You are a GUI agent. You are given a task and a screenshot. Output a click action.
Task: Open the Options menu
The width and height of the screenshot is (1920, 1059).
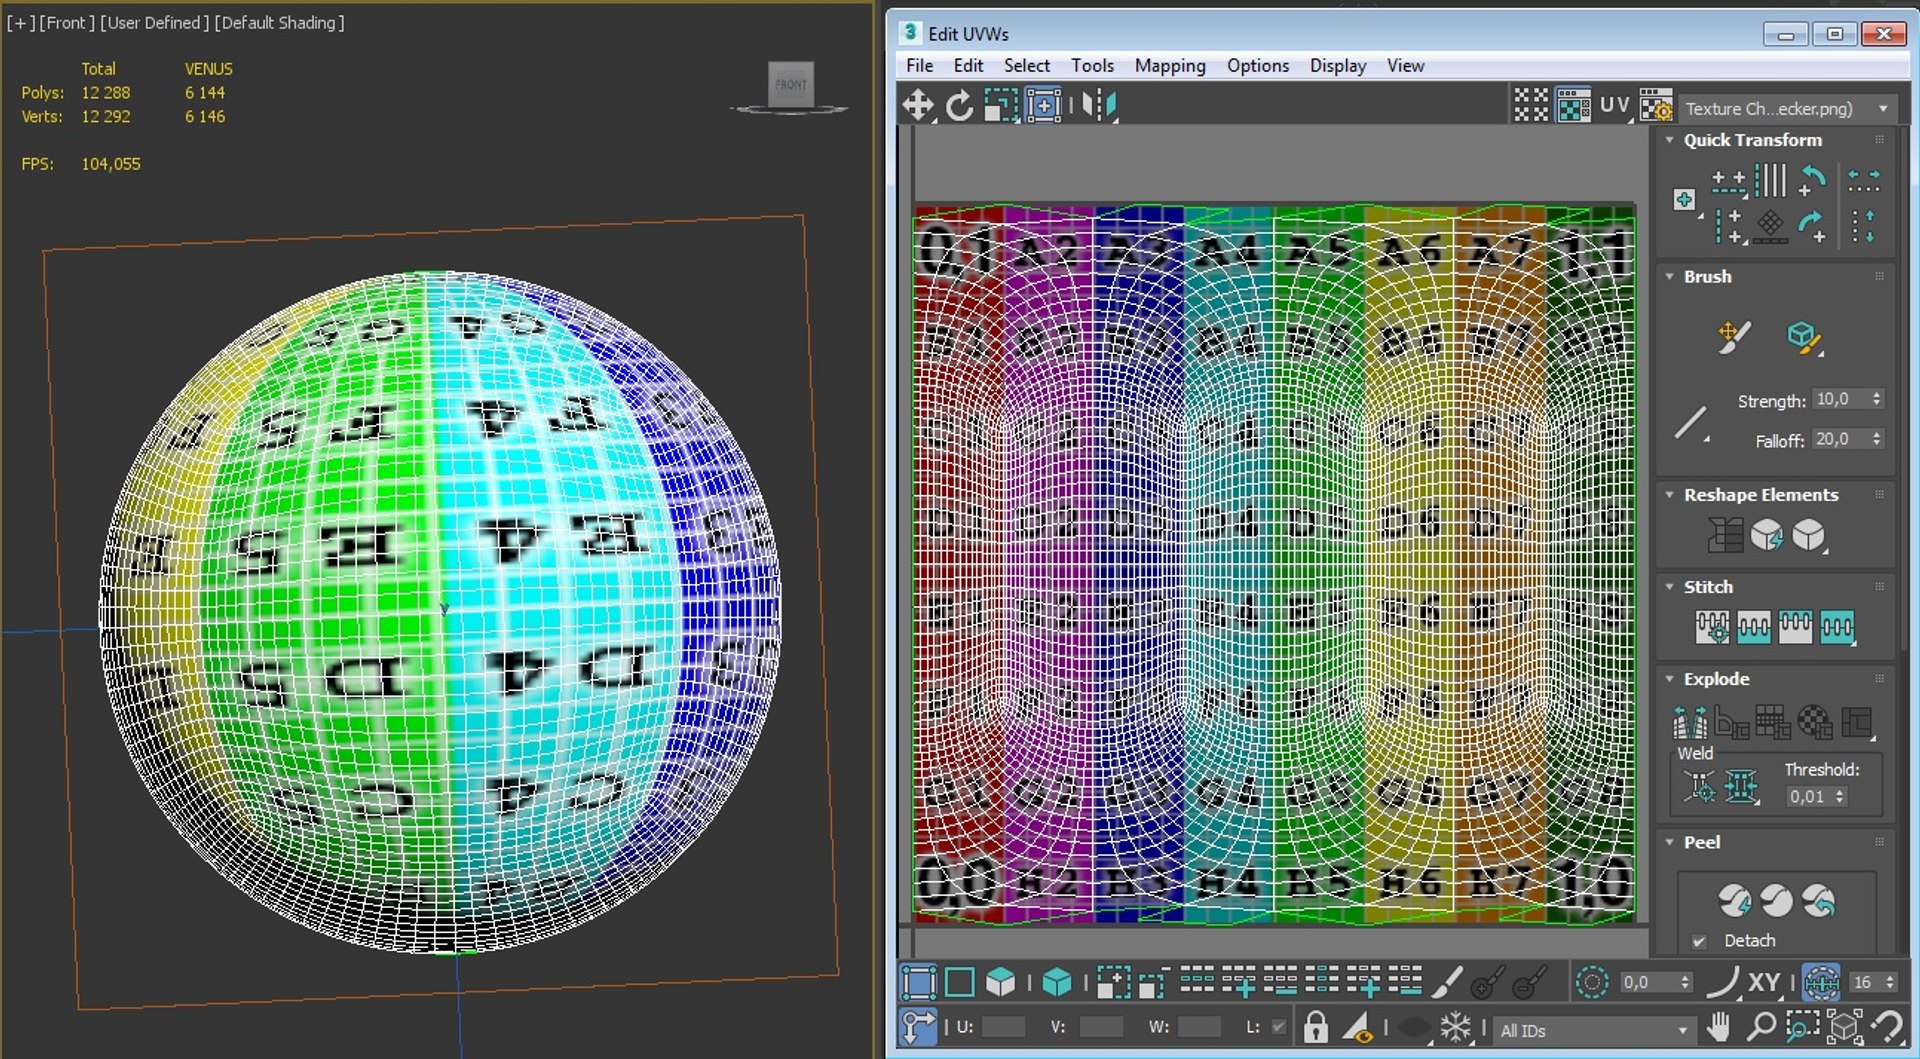point(1258,66)
